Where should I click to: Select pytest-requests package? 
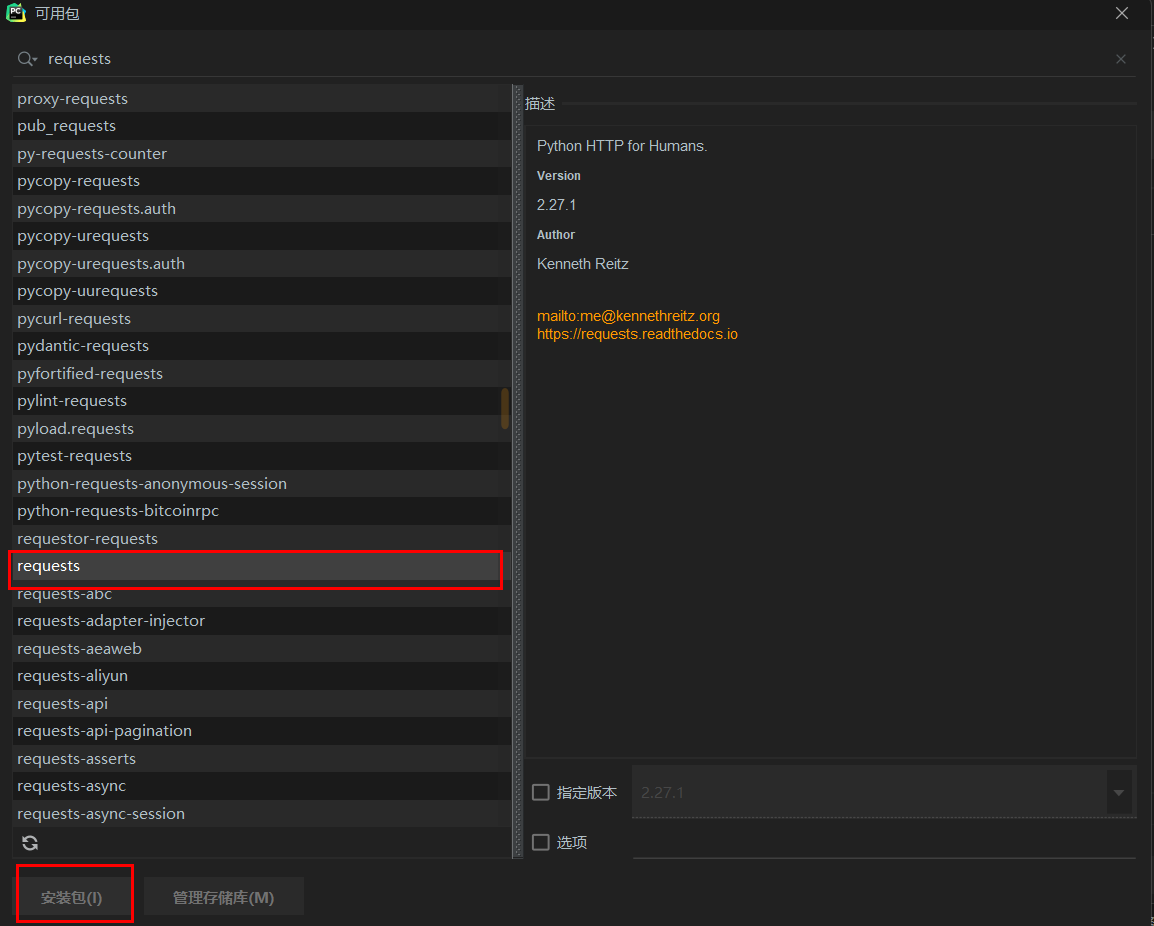[x=261, y=456]
